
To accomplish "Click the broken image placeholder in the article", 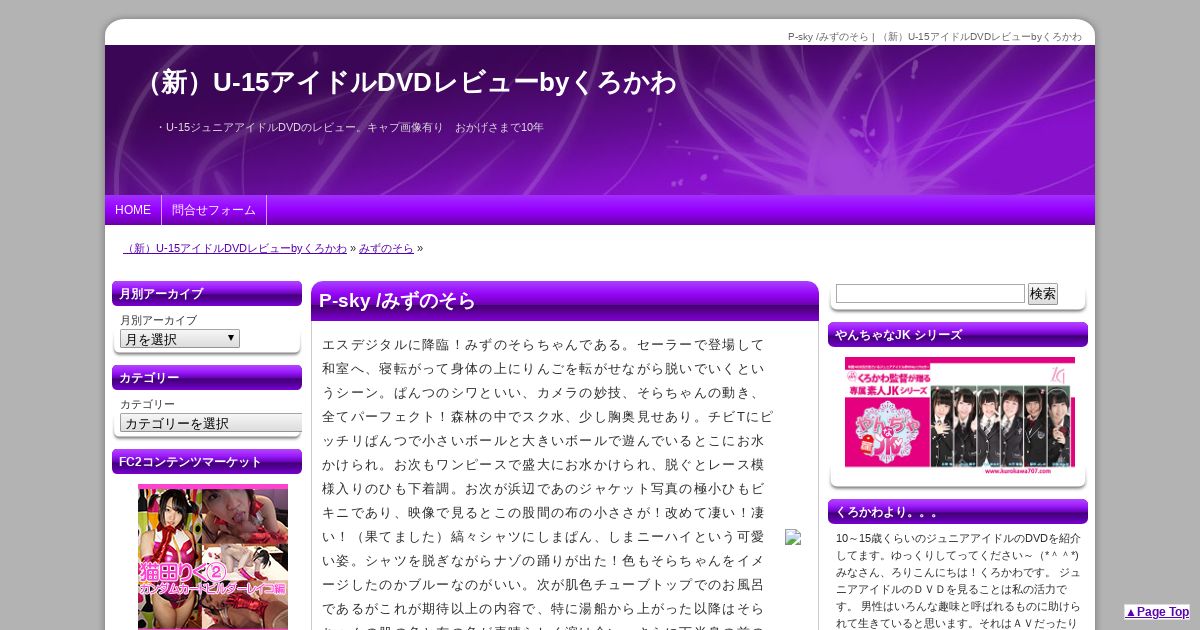I will point(793,537).
